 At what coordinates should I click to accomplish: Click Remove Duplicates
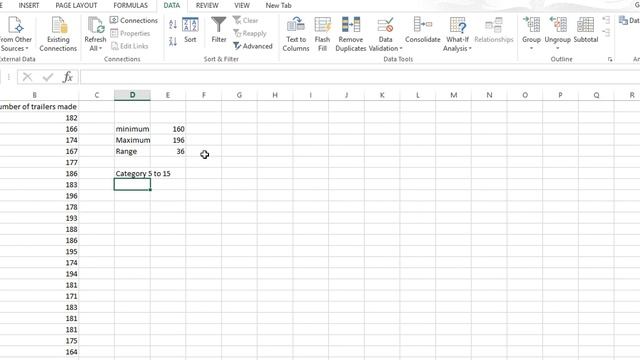click(x=351, y=34)
